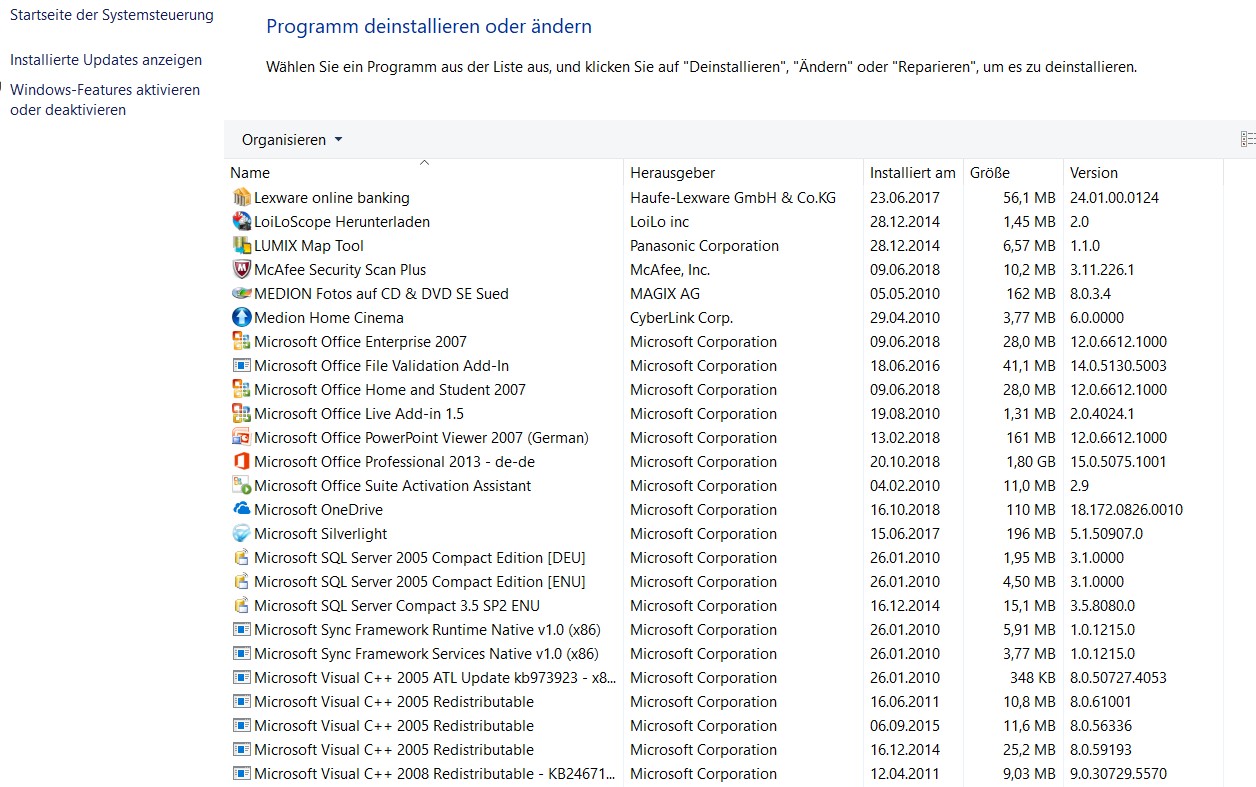Click the MEDION Fotos auf CD & DVD icon
1256x787 pixels.
241,293
